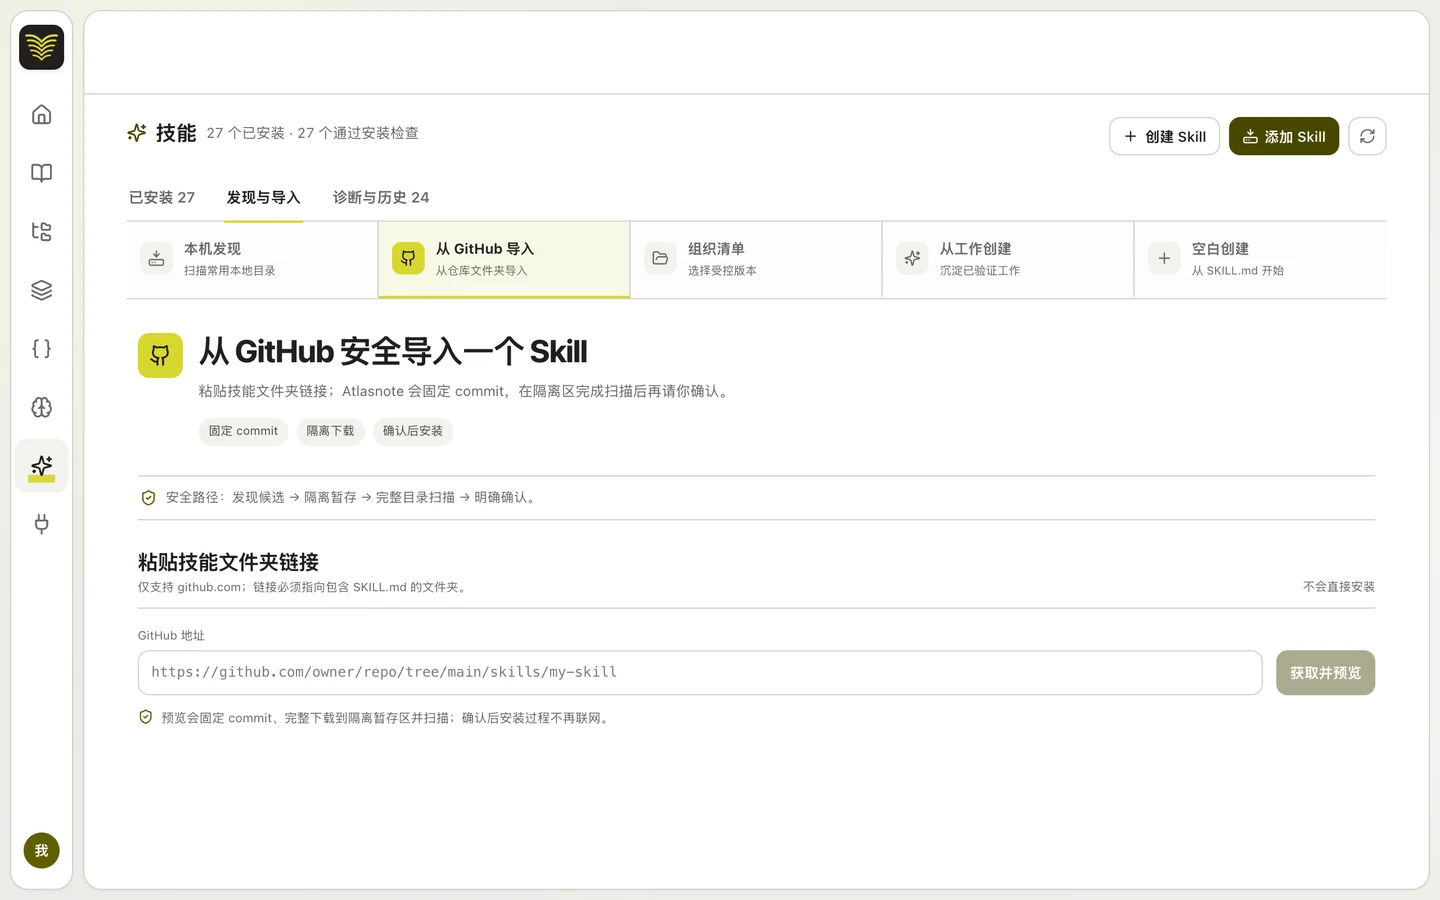Switch to the 已安装 27 tab

click(x=162, y=198)
